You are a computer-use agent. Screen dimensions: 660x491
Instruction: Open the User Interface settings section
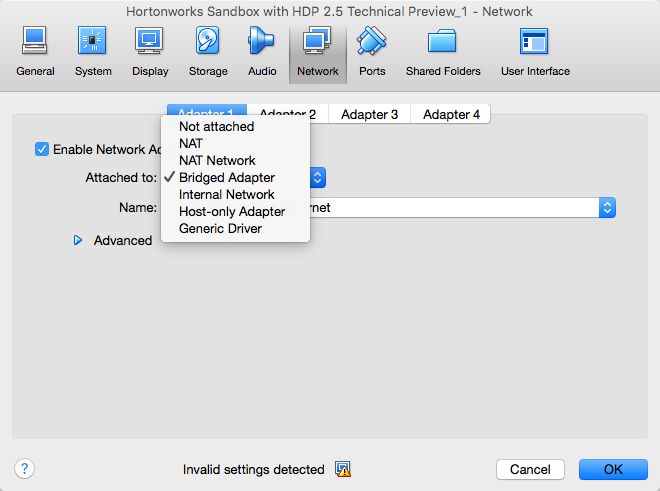click(x=535, y=52)
